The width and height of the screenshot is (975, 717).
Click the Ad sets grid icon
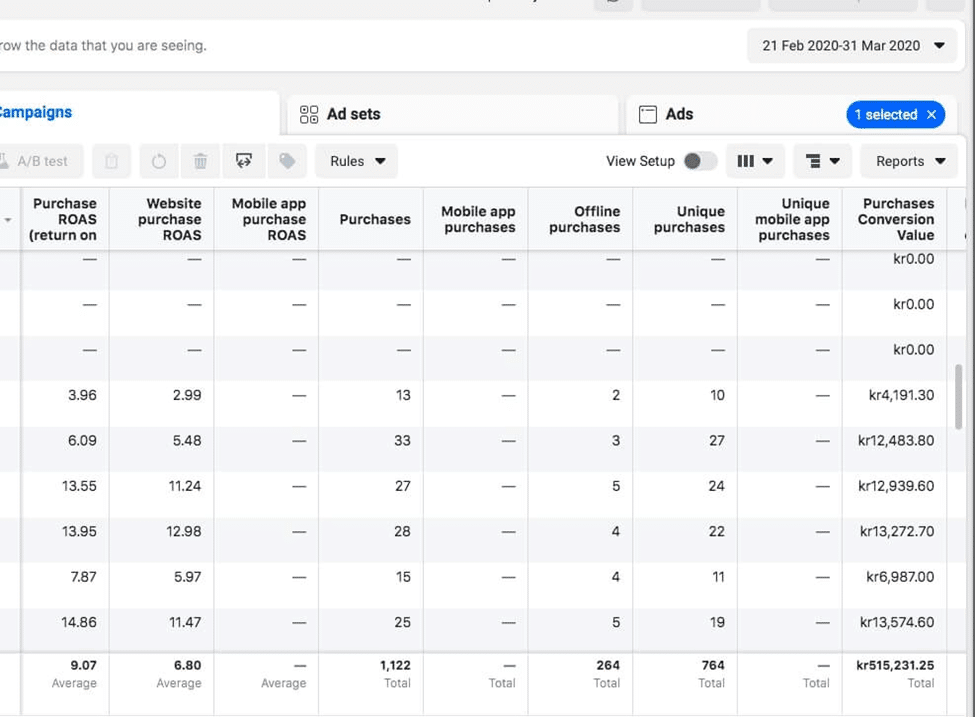point(308,114)
